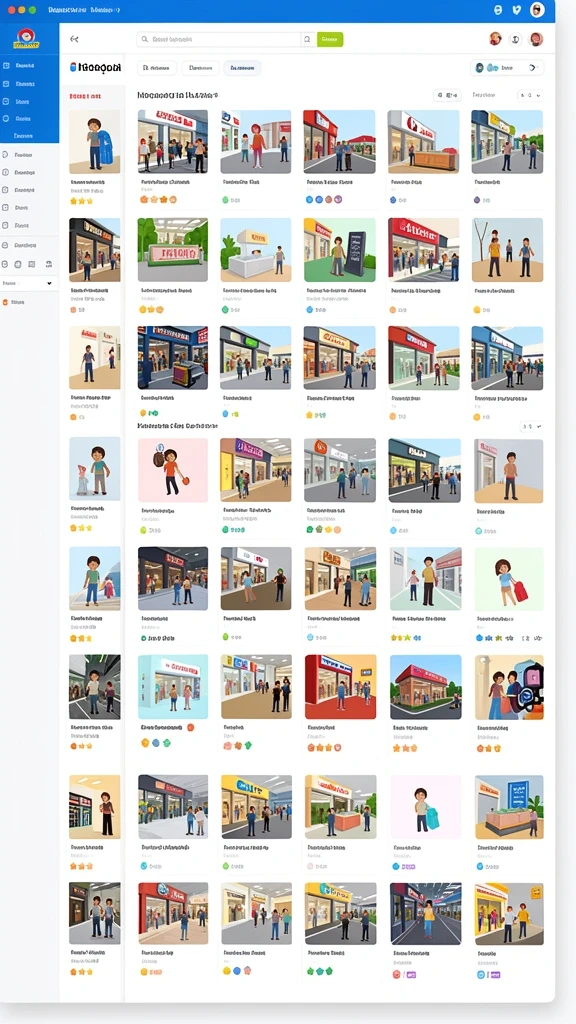
Task: Click the small filter button in the first section header
Action: tap(447, 95)
